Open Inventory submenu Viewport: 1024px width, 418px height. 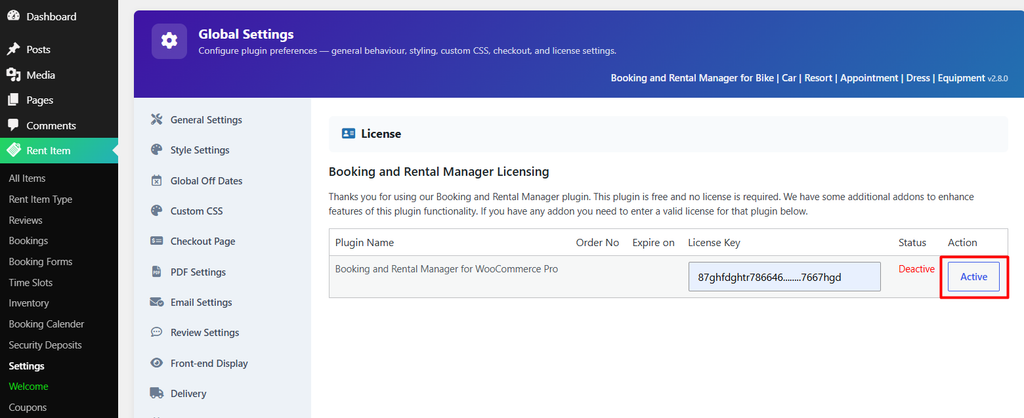coord(29,303)
